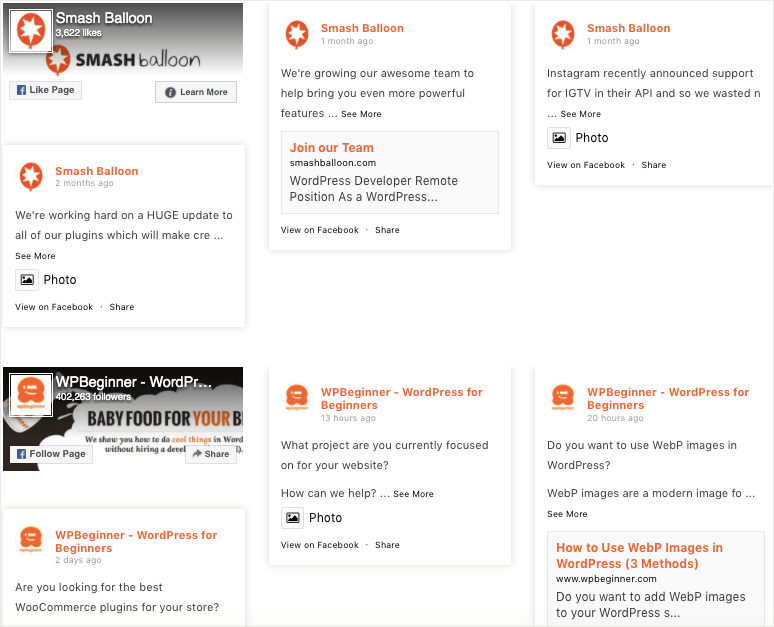
Task: Click WPBeginner avatar in the WooCommerce plugins post
Action: coord(31,541)
